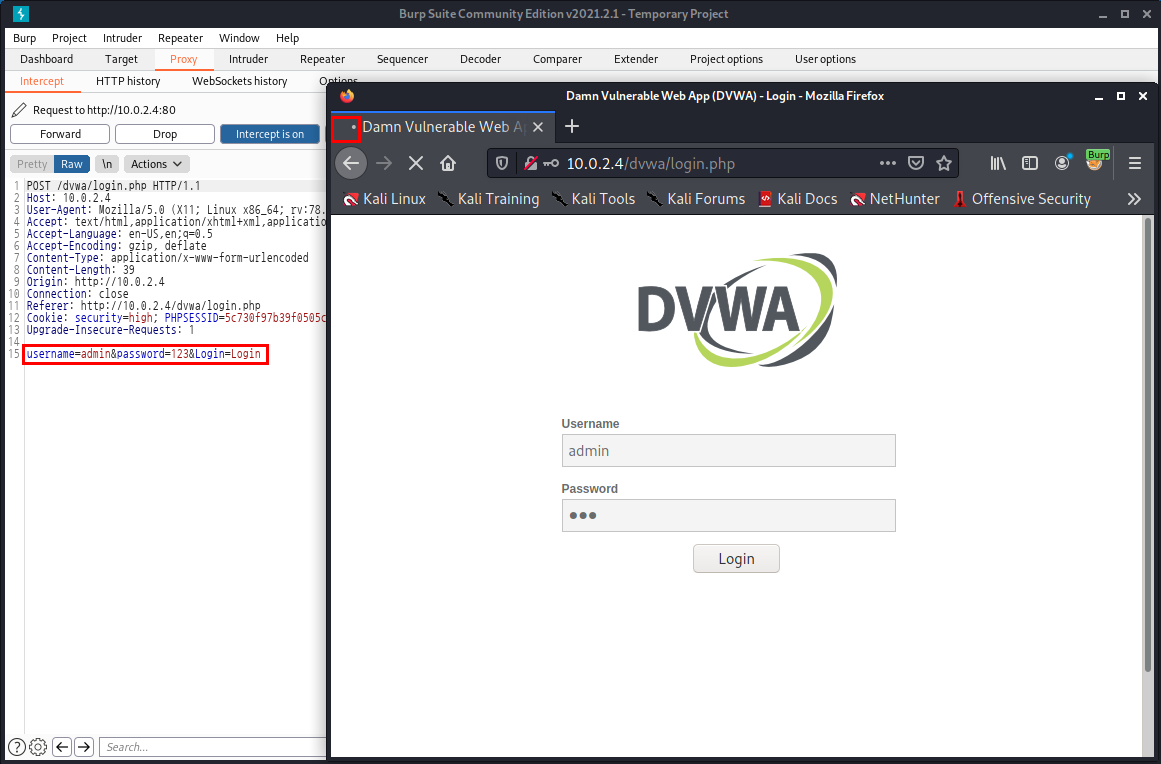Screen dimensions: 1161x764
Task: Open Firefox account icon
Action: coord(1063,163)
